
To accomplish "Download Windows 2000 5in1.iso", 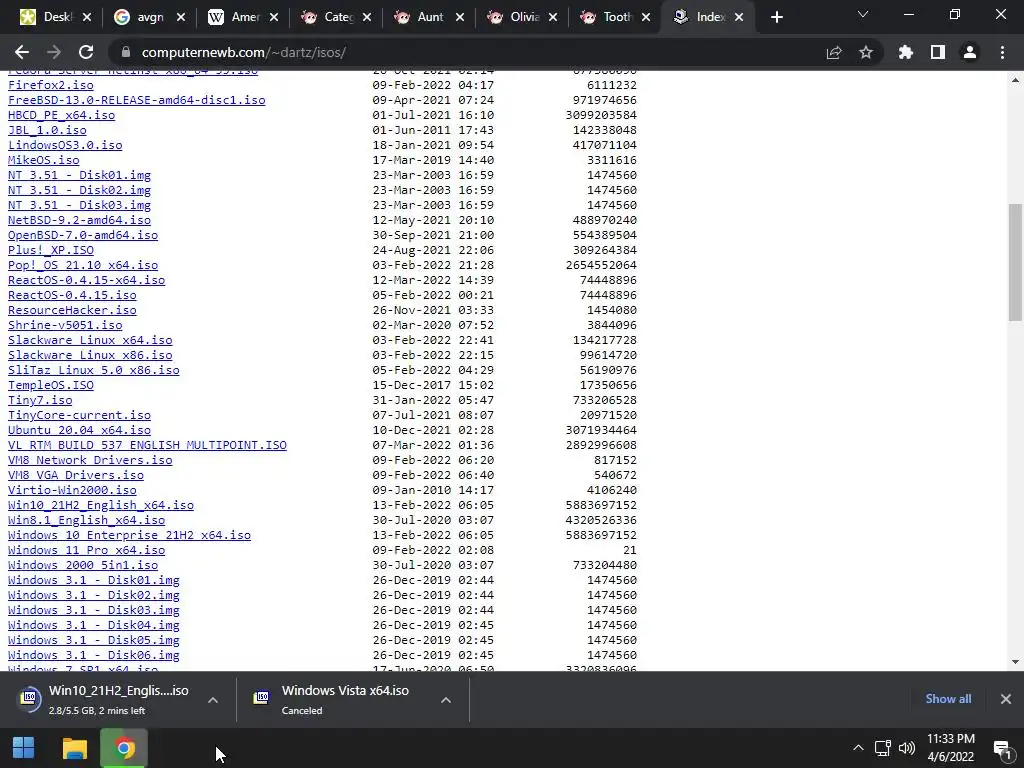I will (x=83, y=566).
